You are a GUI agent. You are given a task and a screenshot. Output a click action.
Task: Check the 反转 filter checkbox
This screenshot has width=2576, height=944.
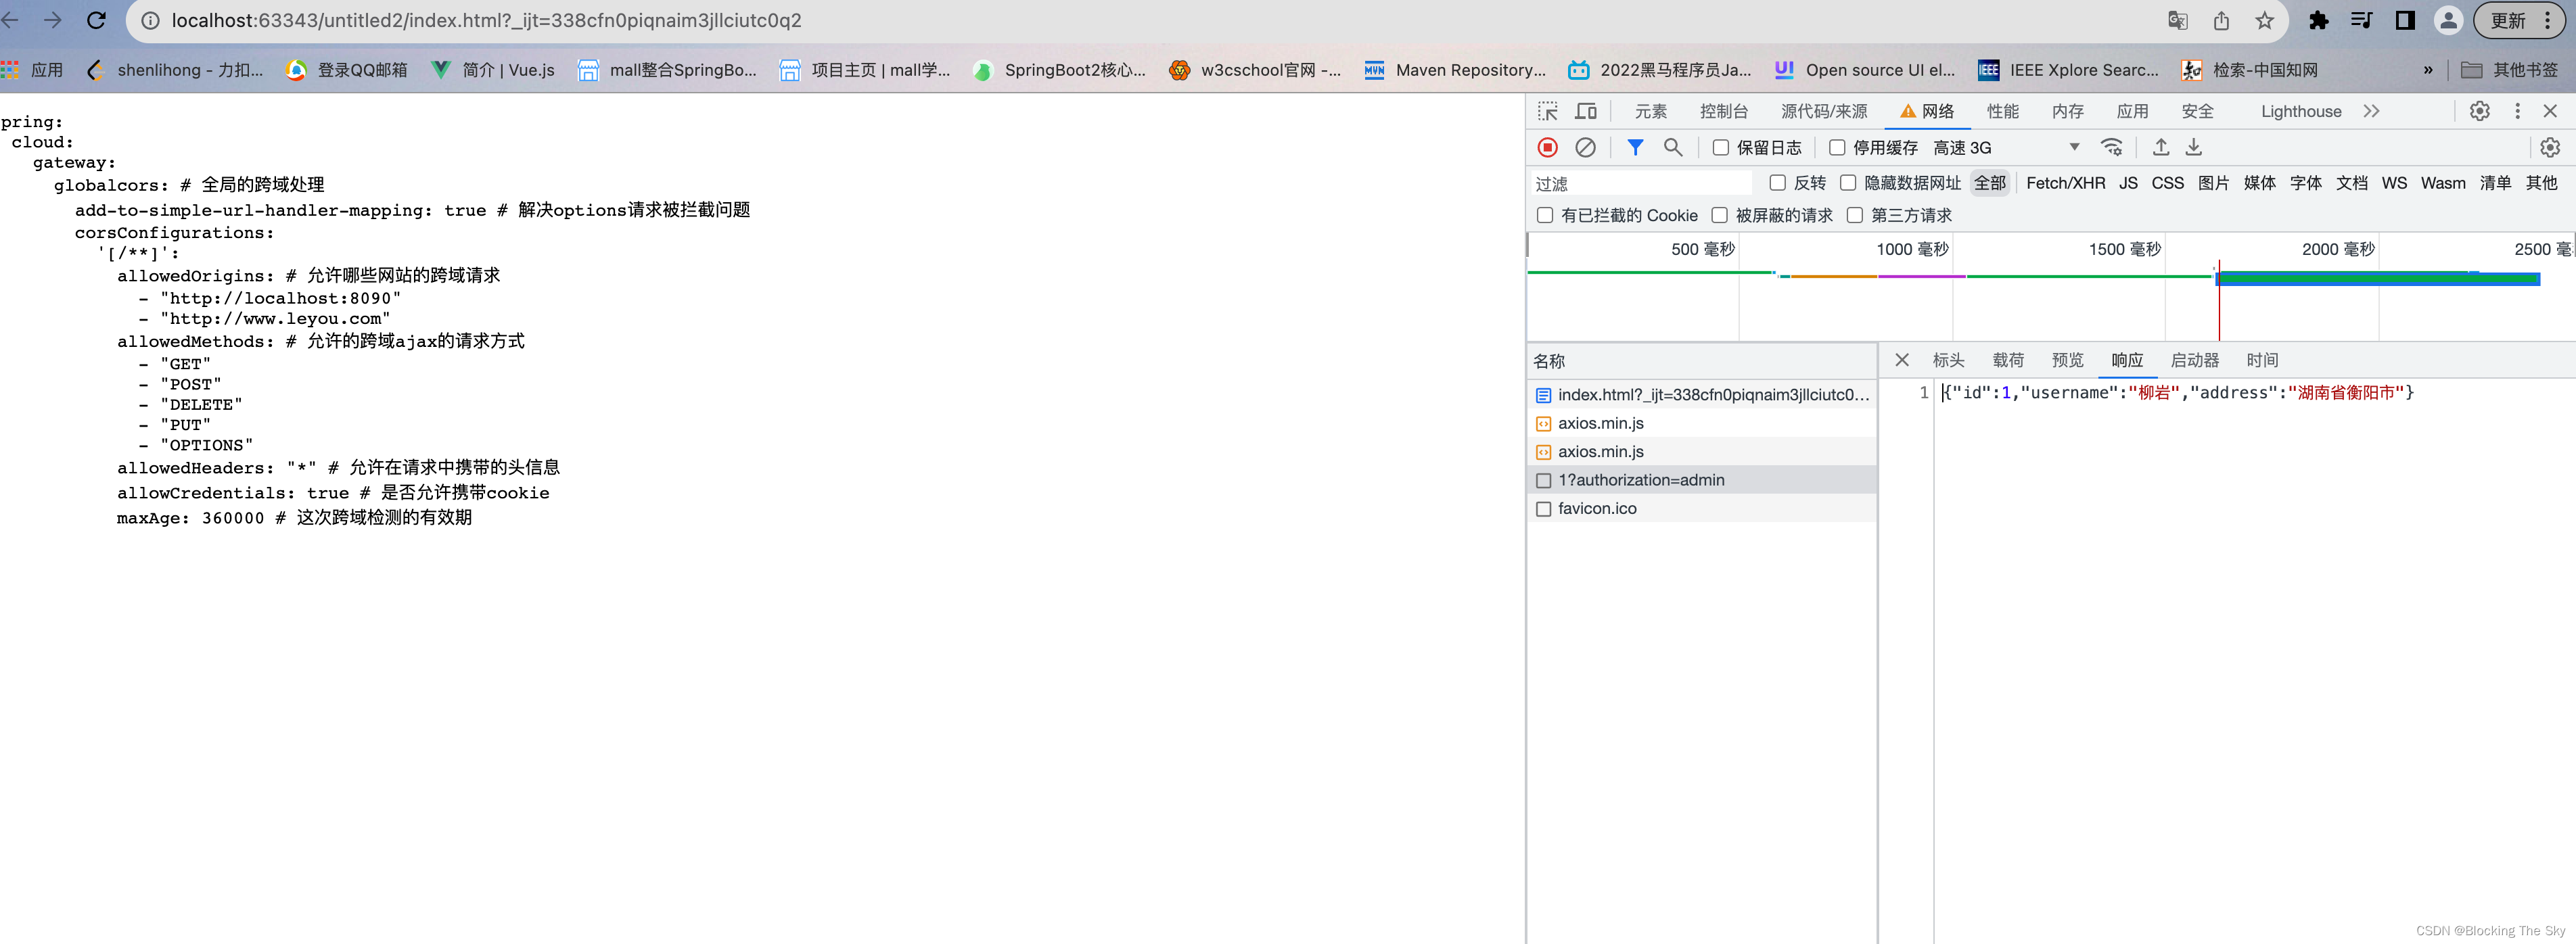(x=1777, y=183)
